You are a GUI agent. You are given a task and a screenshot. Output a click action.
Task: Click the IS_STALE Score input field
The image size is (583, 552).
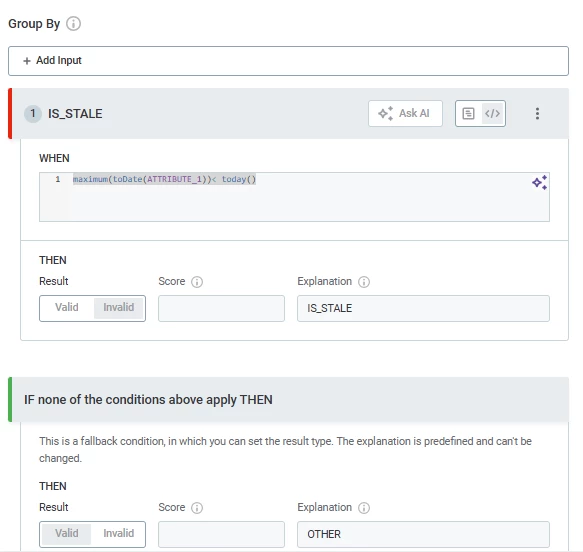point(221,308)
